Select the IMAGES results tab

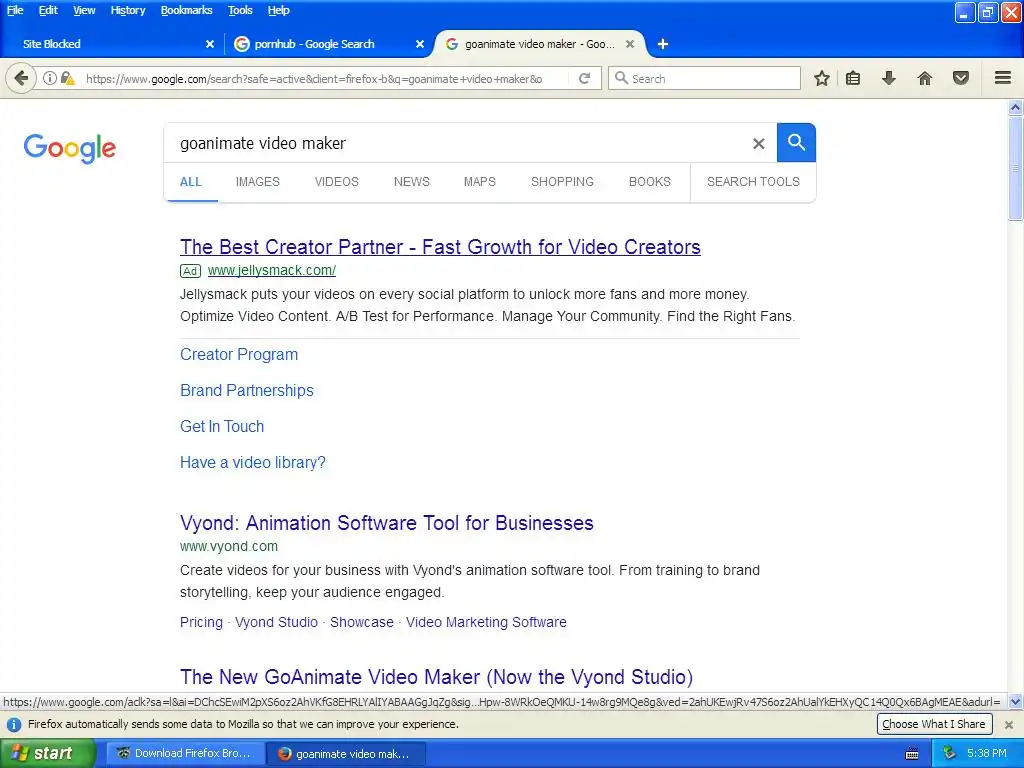258,182
